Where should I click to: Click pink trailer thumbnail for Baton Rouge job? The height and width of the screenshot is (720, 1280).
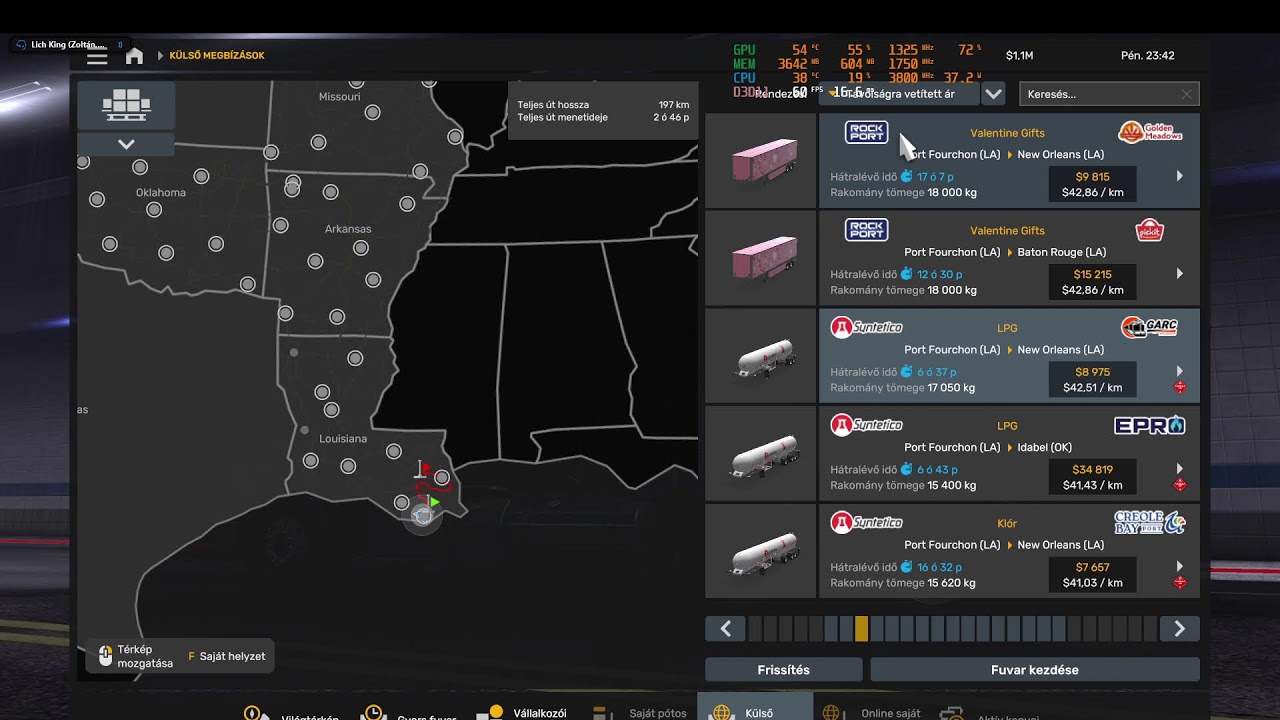761,258
